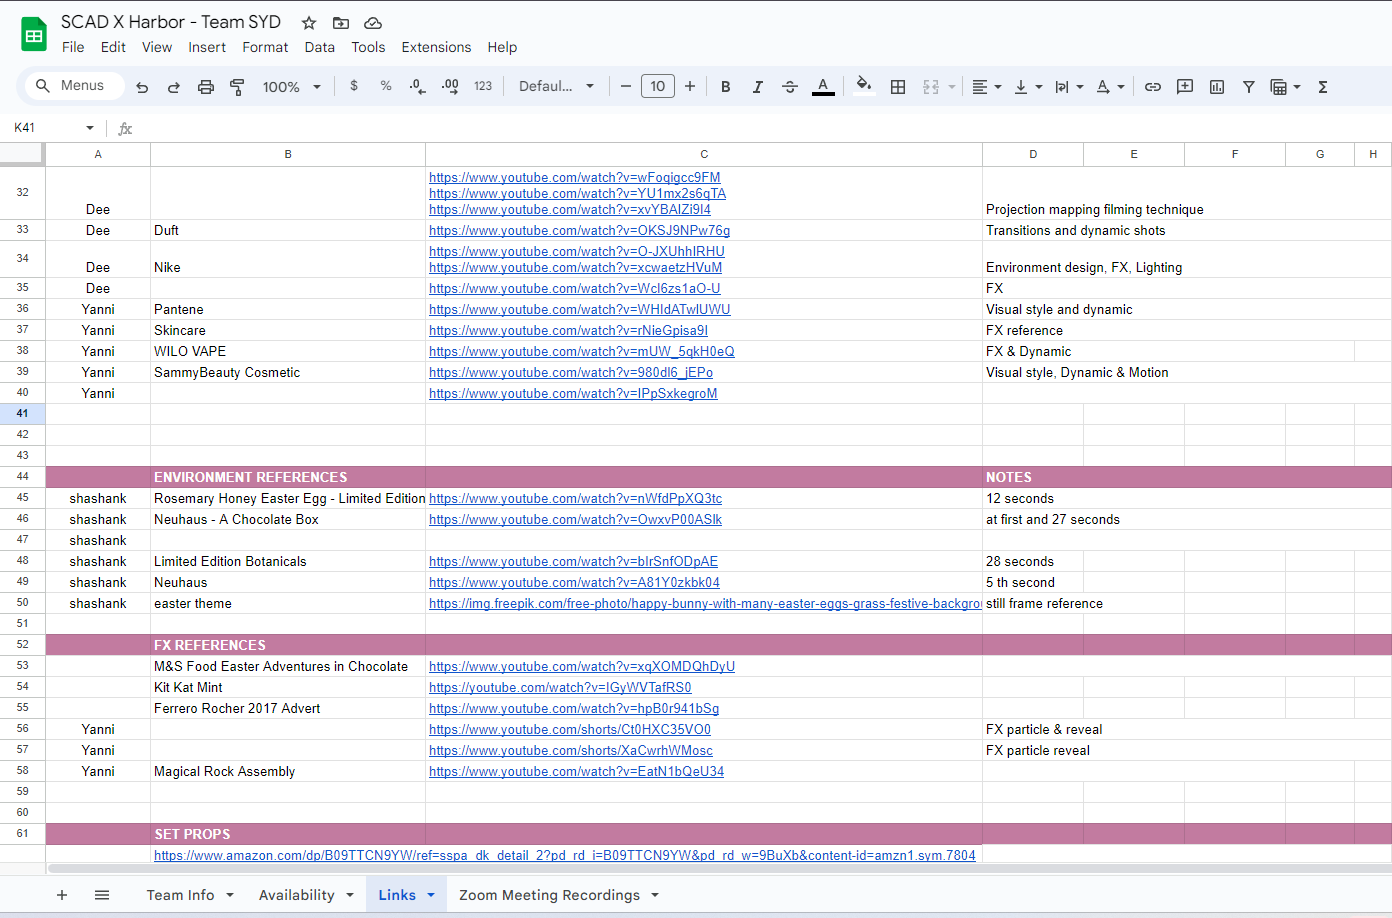Open text rotation dropdown
The height and width of the screenshot is (918, 1392).
point(1110,87)
